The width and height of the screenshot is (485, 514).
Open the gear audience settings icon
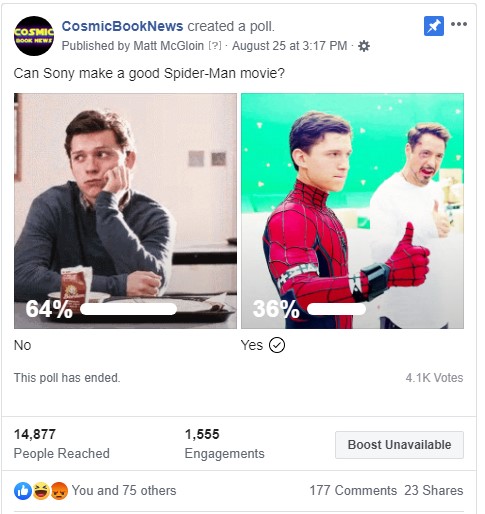click(364, 46)
